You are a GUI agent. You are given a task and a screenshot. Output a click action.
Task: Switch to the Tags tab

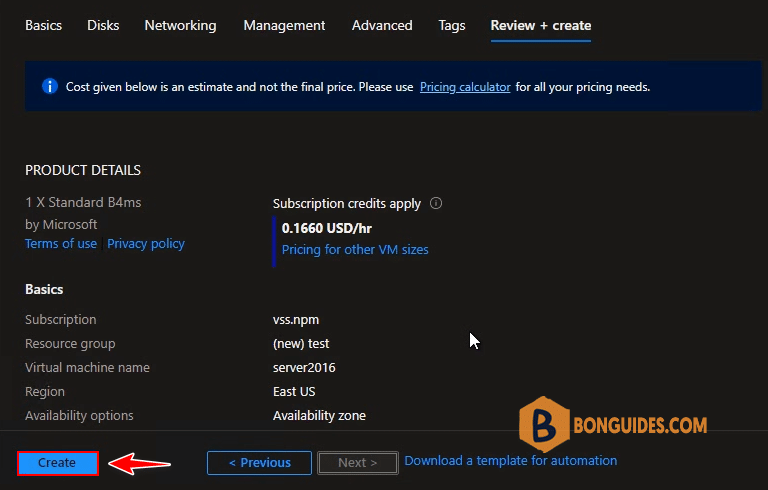tap(452, 25)
